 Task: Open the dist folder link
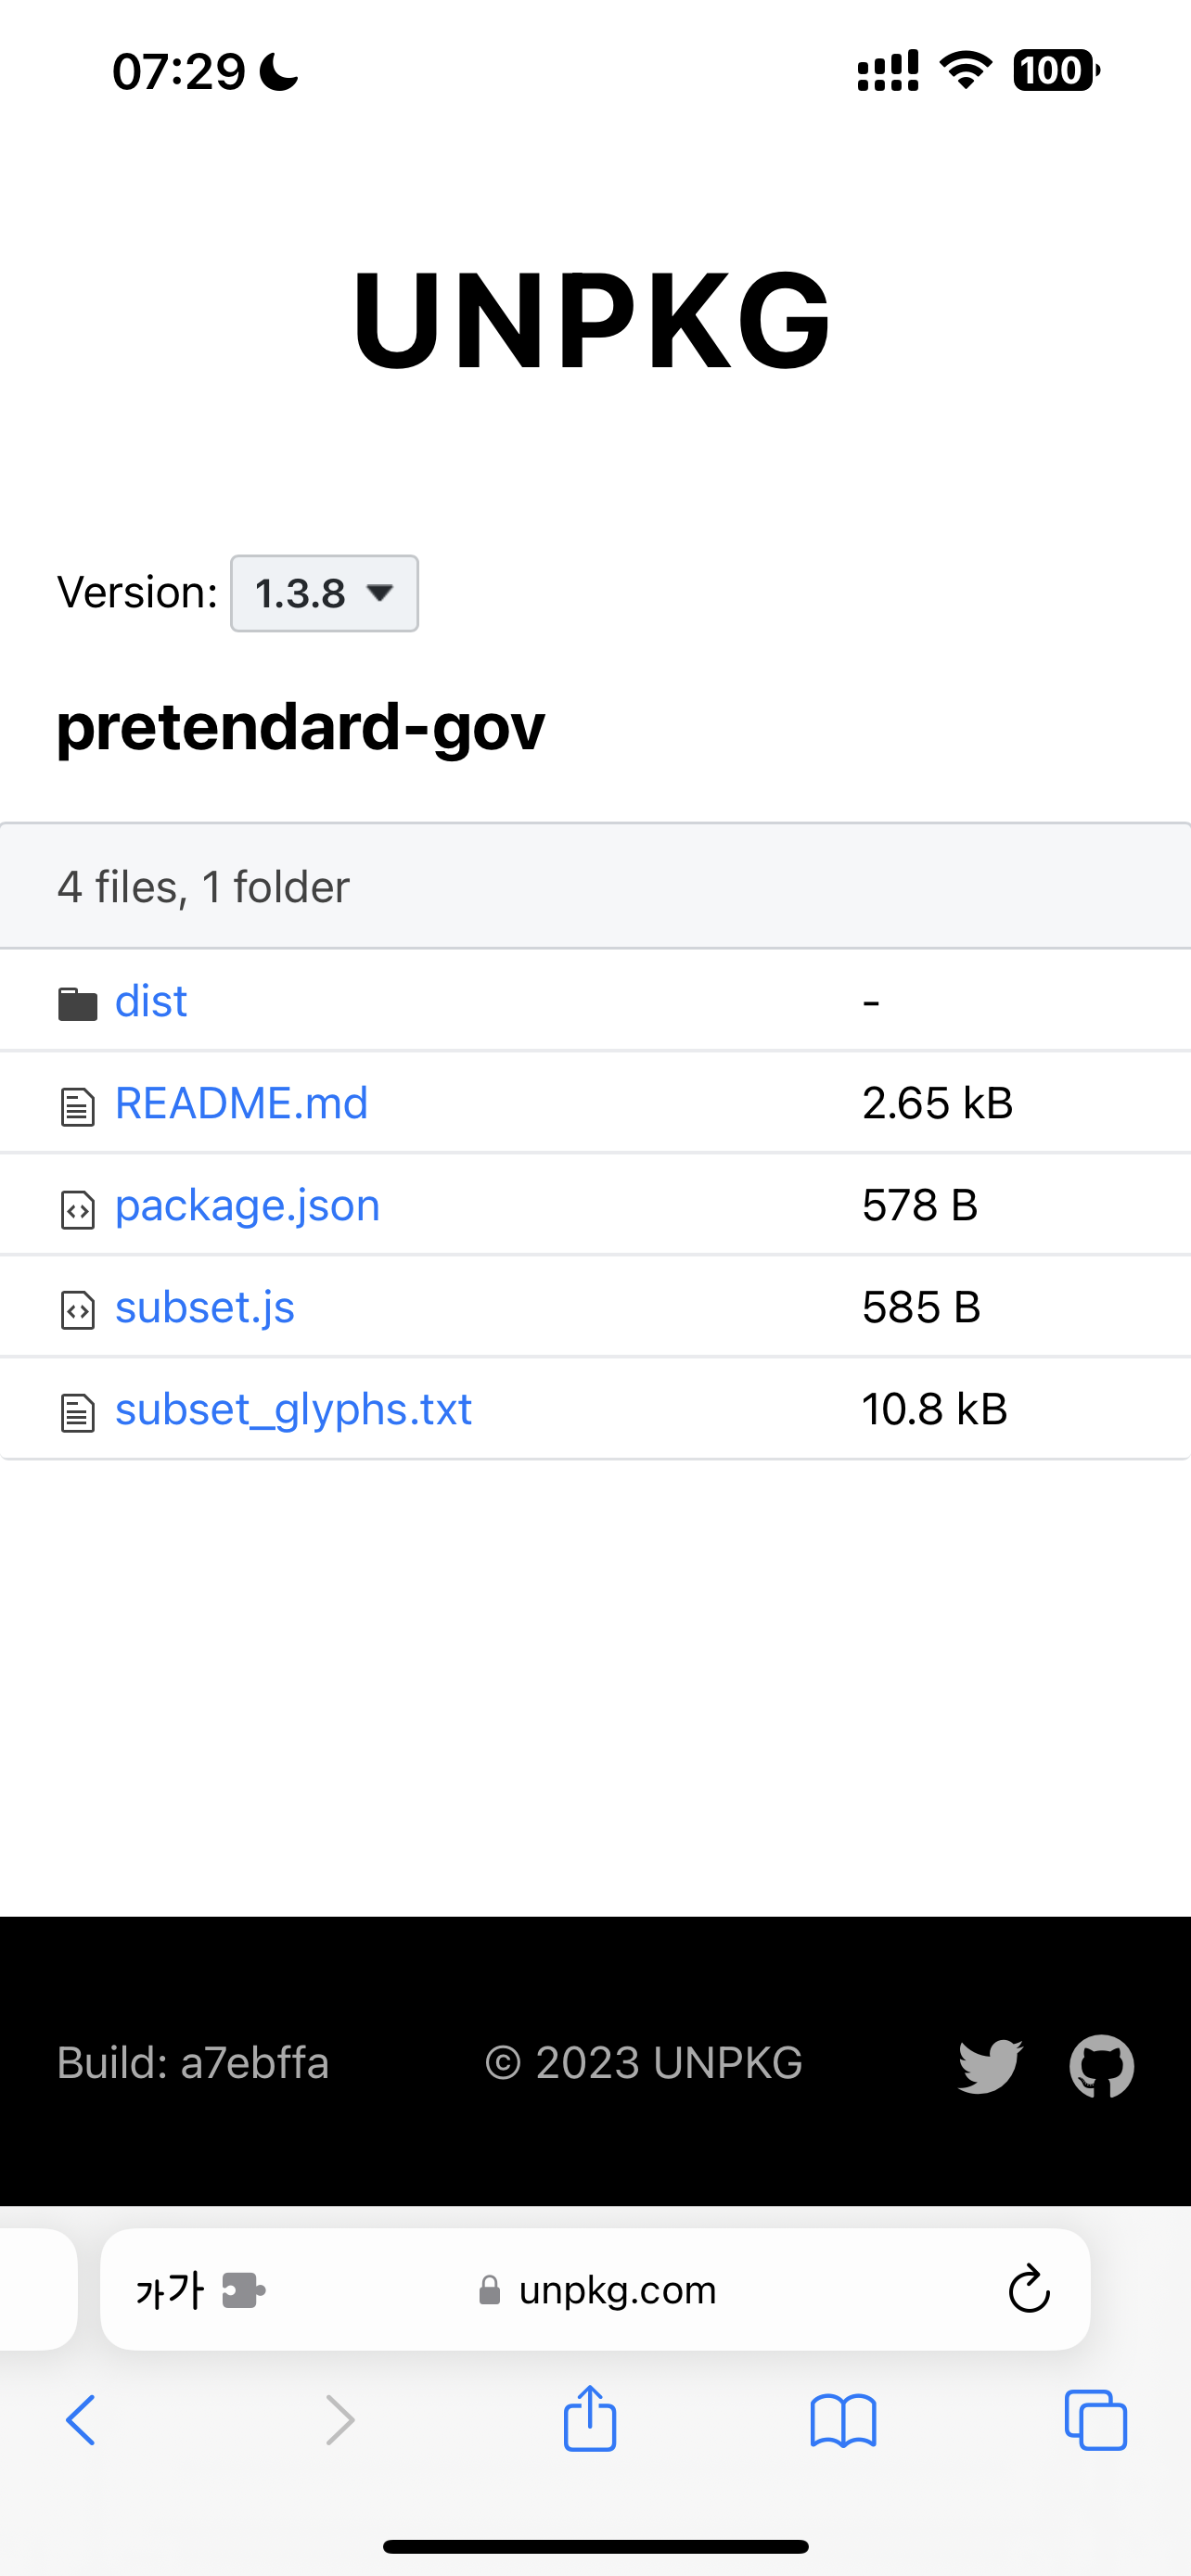(x=150, y=1001)
